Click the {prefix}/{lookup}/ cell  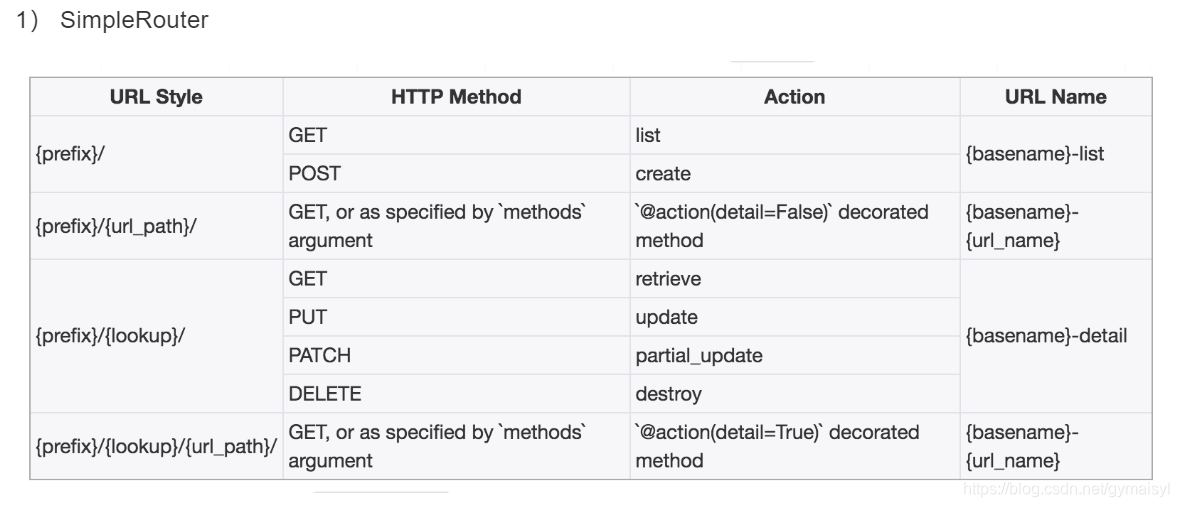[x=156, y=336]
